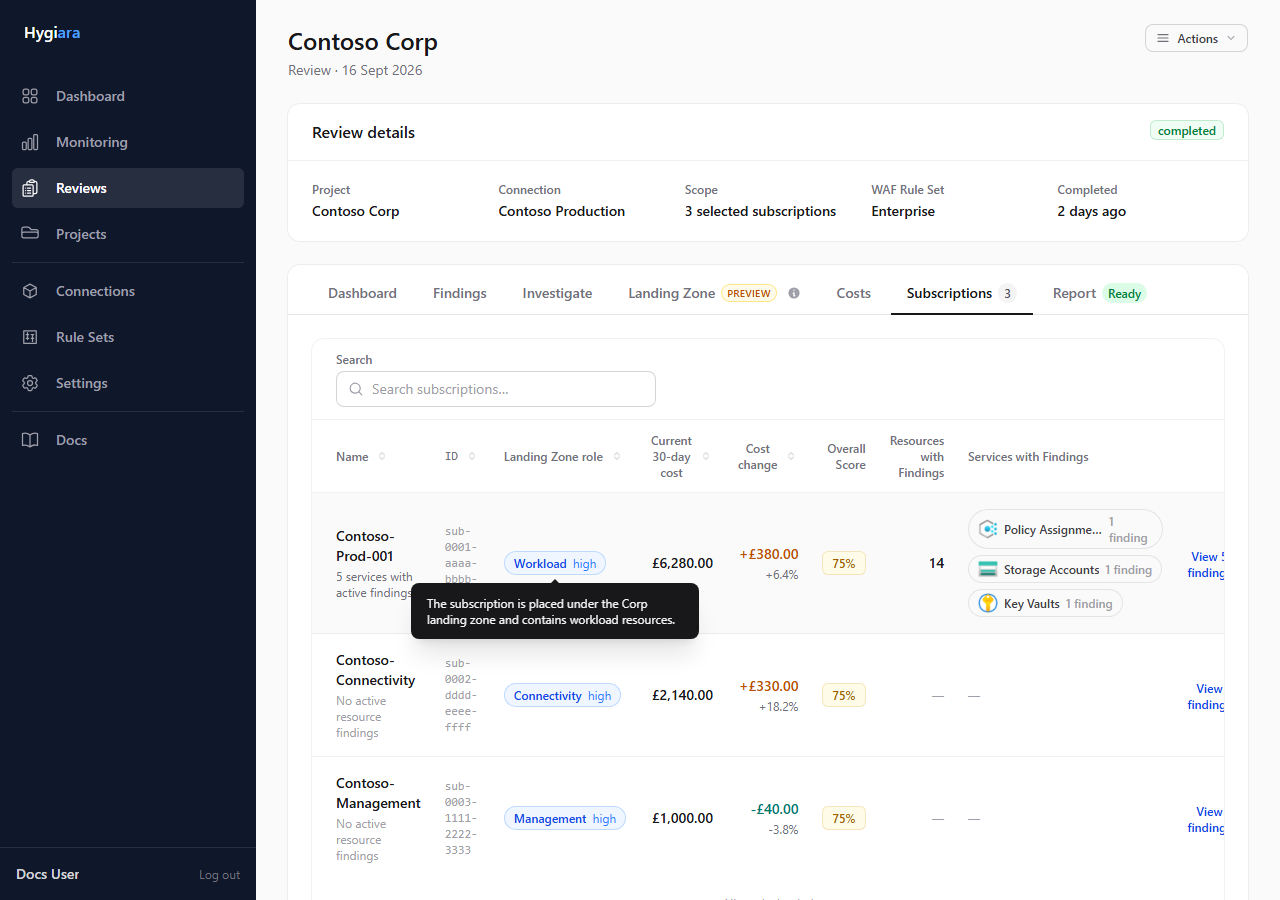Click the Landing Zone info icon

(794, 293)
